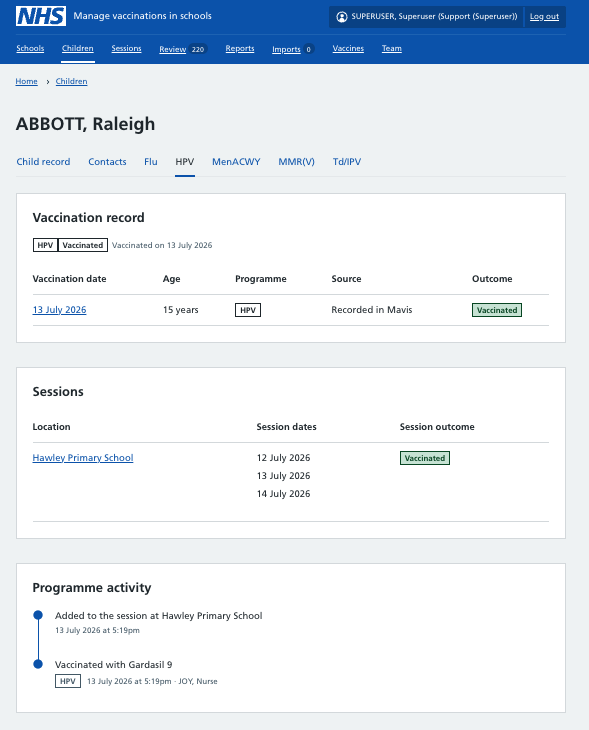Switch to the Contacts tab
589x730 pixels.
[107, 162]
